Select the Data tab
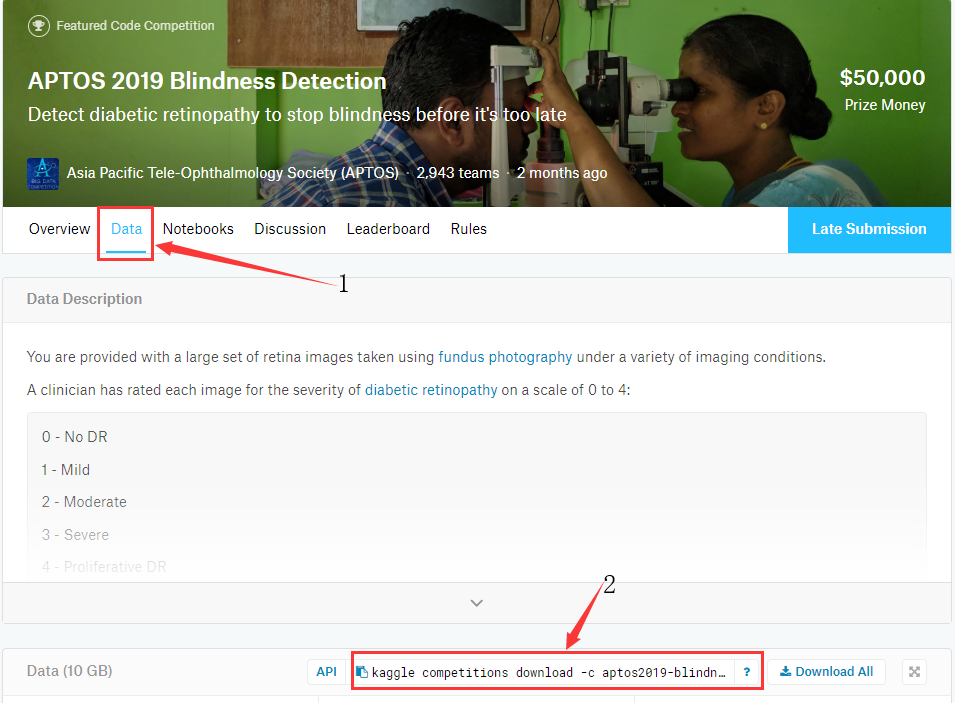Screen dimensions: 955x703 pos(126,229)
